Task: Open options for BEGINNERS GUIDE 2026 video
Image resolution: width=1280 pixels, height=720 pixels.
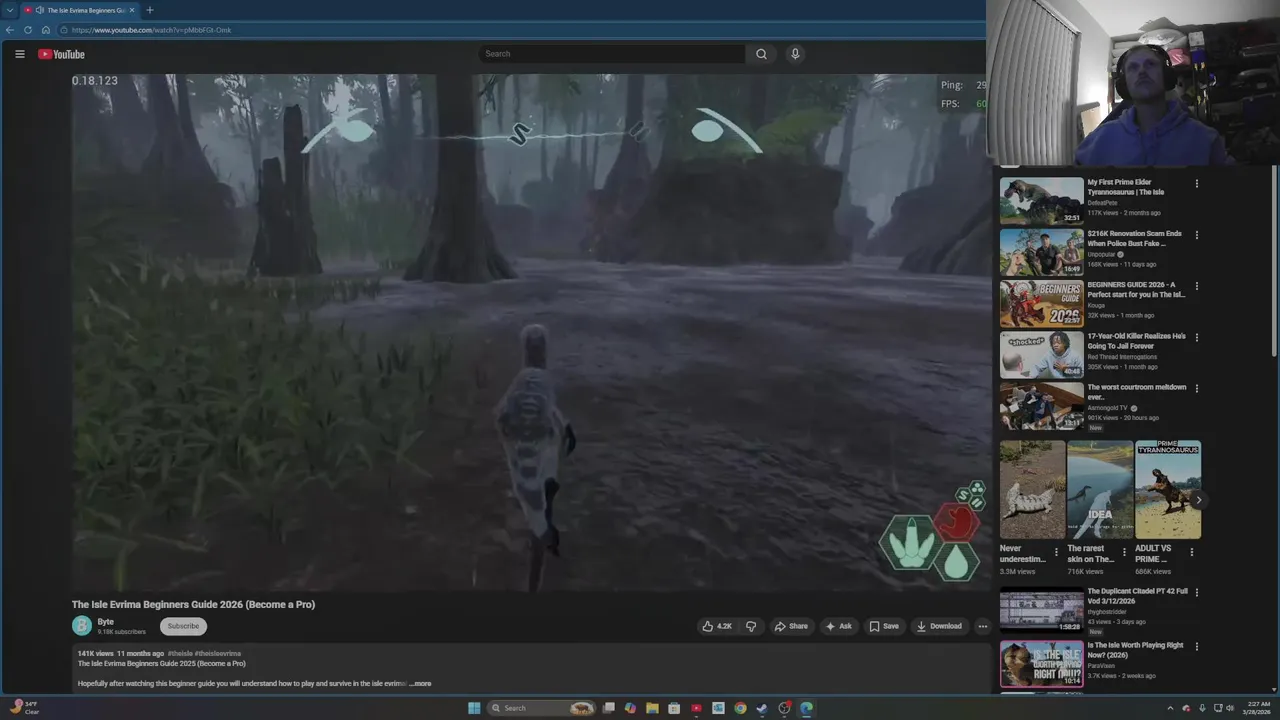Action: tap(1196, 286)
